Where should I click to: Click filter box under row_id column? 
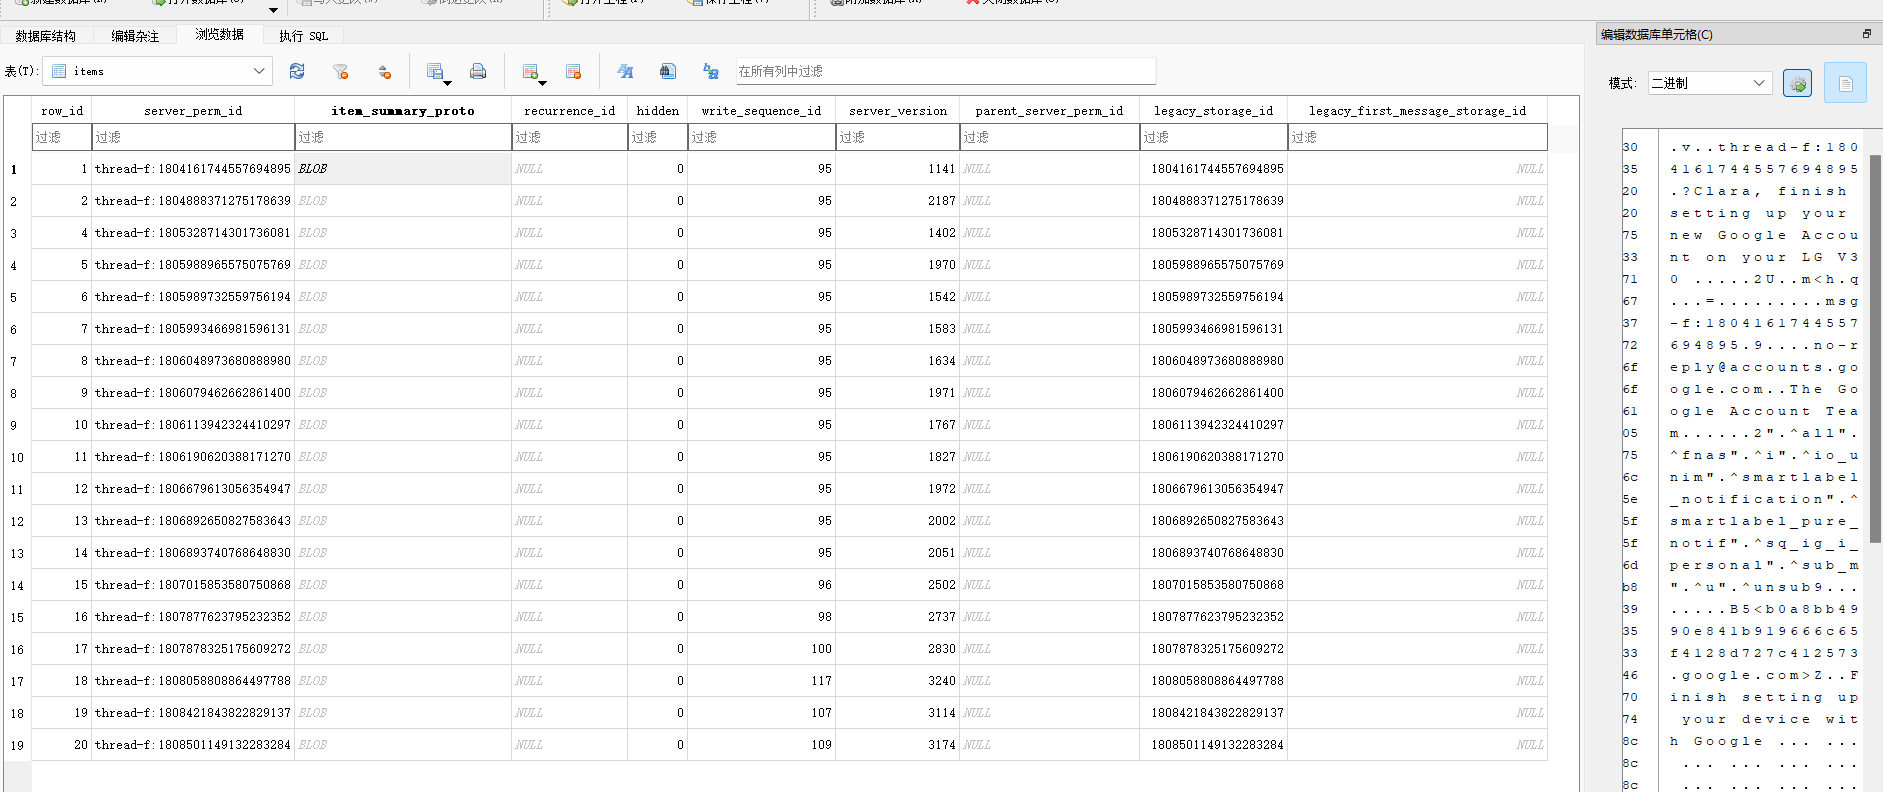[62, 137]
